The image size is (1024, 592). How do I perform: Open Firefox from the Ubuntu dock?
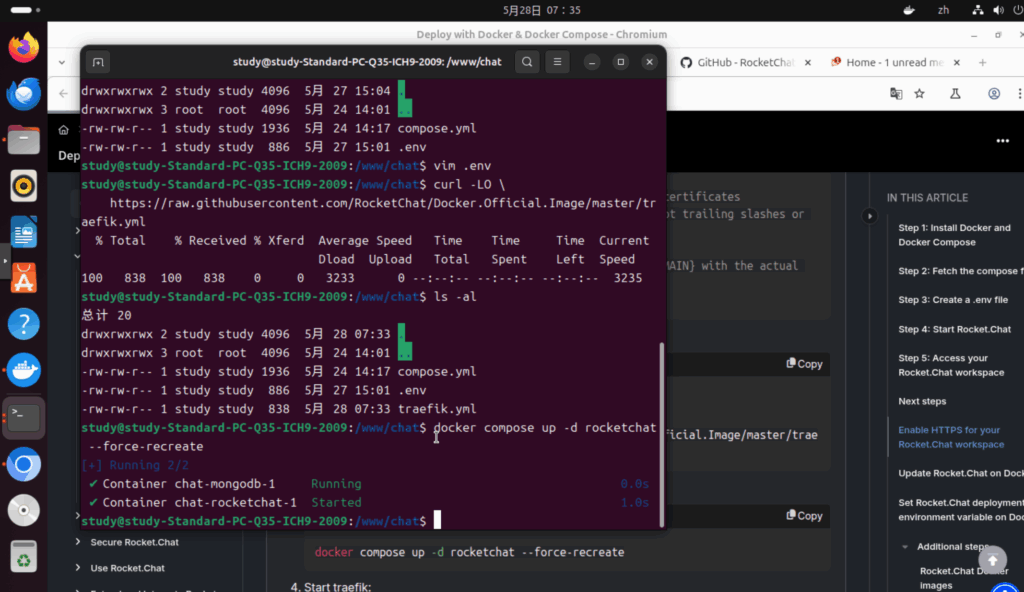click(24, 48)
